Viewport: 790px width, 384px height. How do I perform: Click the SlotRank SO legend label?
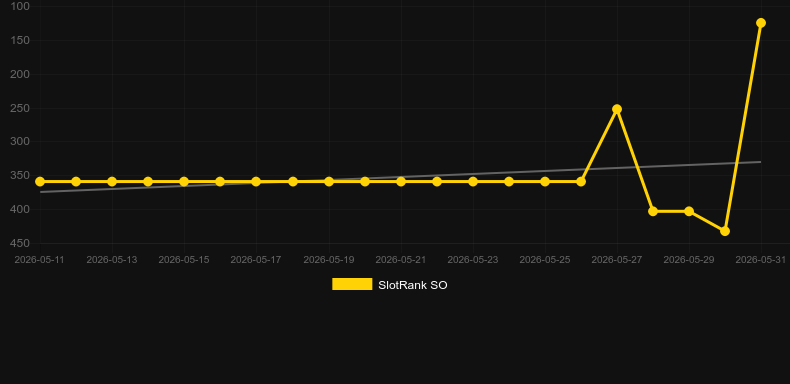click(x=413, y=285)
